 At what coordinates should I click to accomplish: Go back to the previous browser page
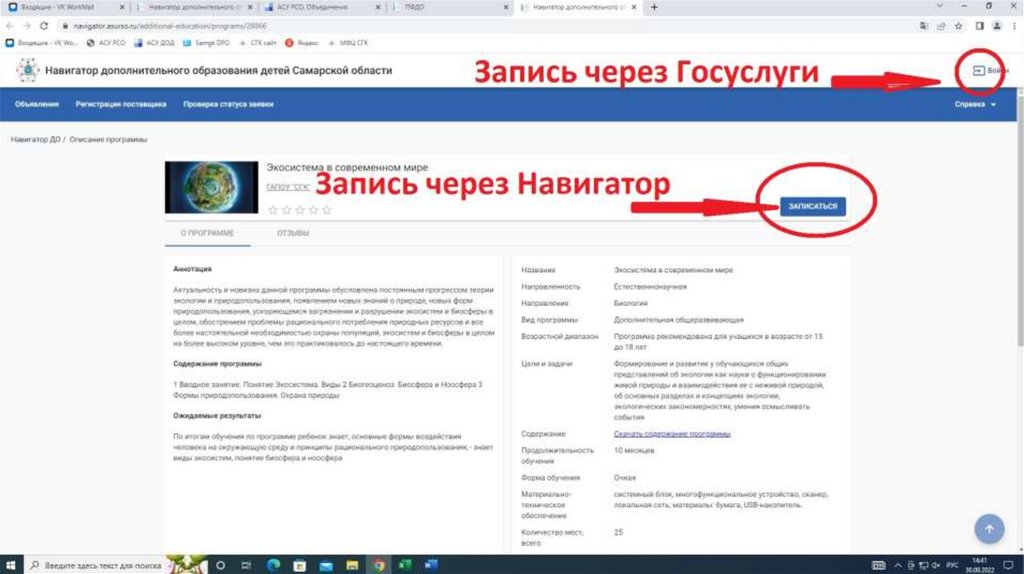coord(10,26)
